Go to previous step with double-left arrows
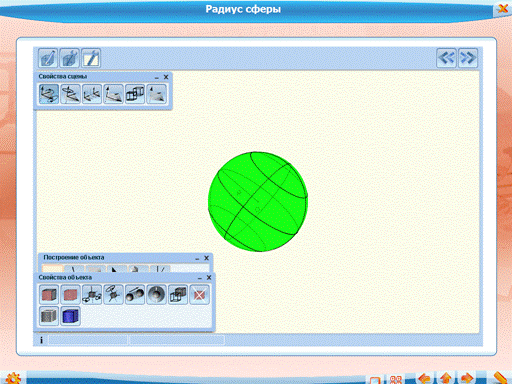512x384 pixels. [x=446, y=58]
